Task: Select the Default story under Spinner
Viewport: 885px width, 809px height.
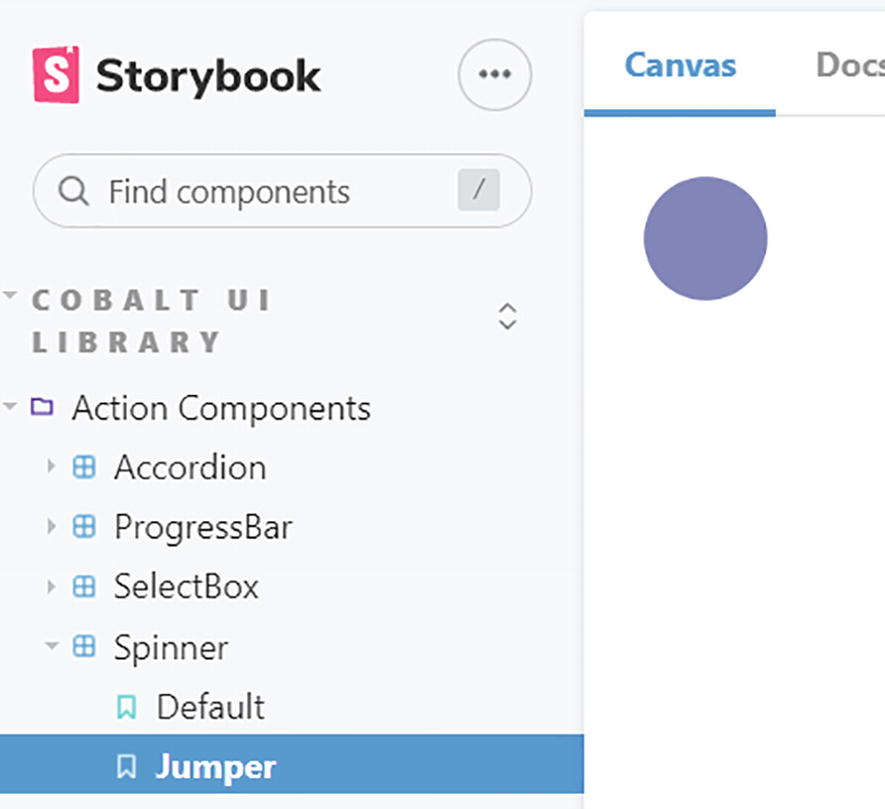Action: 210,707
